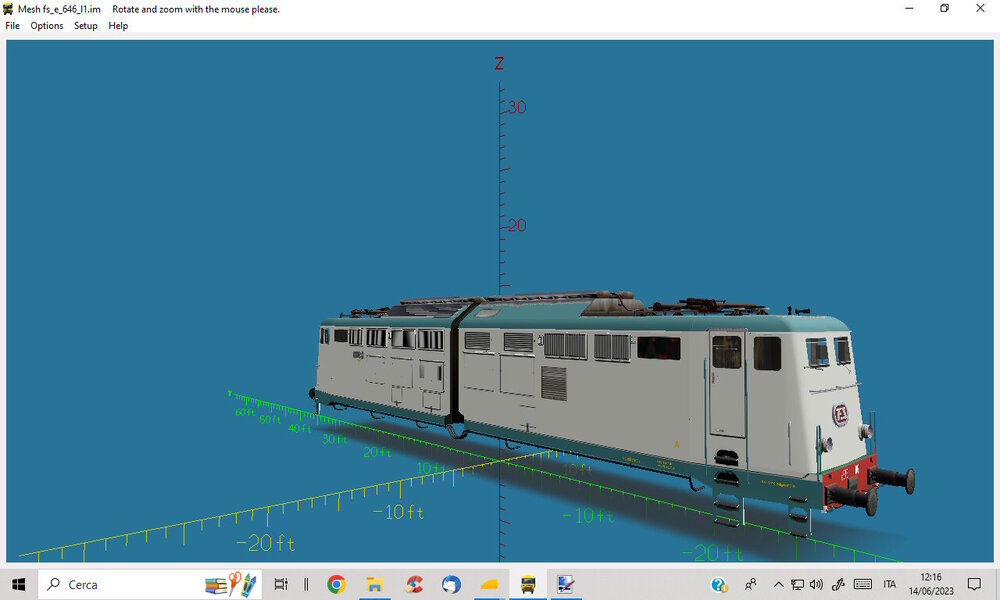
Task: Restore down the mesh viewer window
Action: pyautogui.click(x=945, y=8)
